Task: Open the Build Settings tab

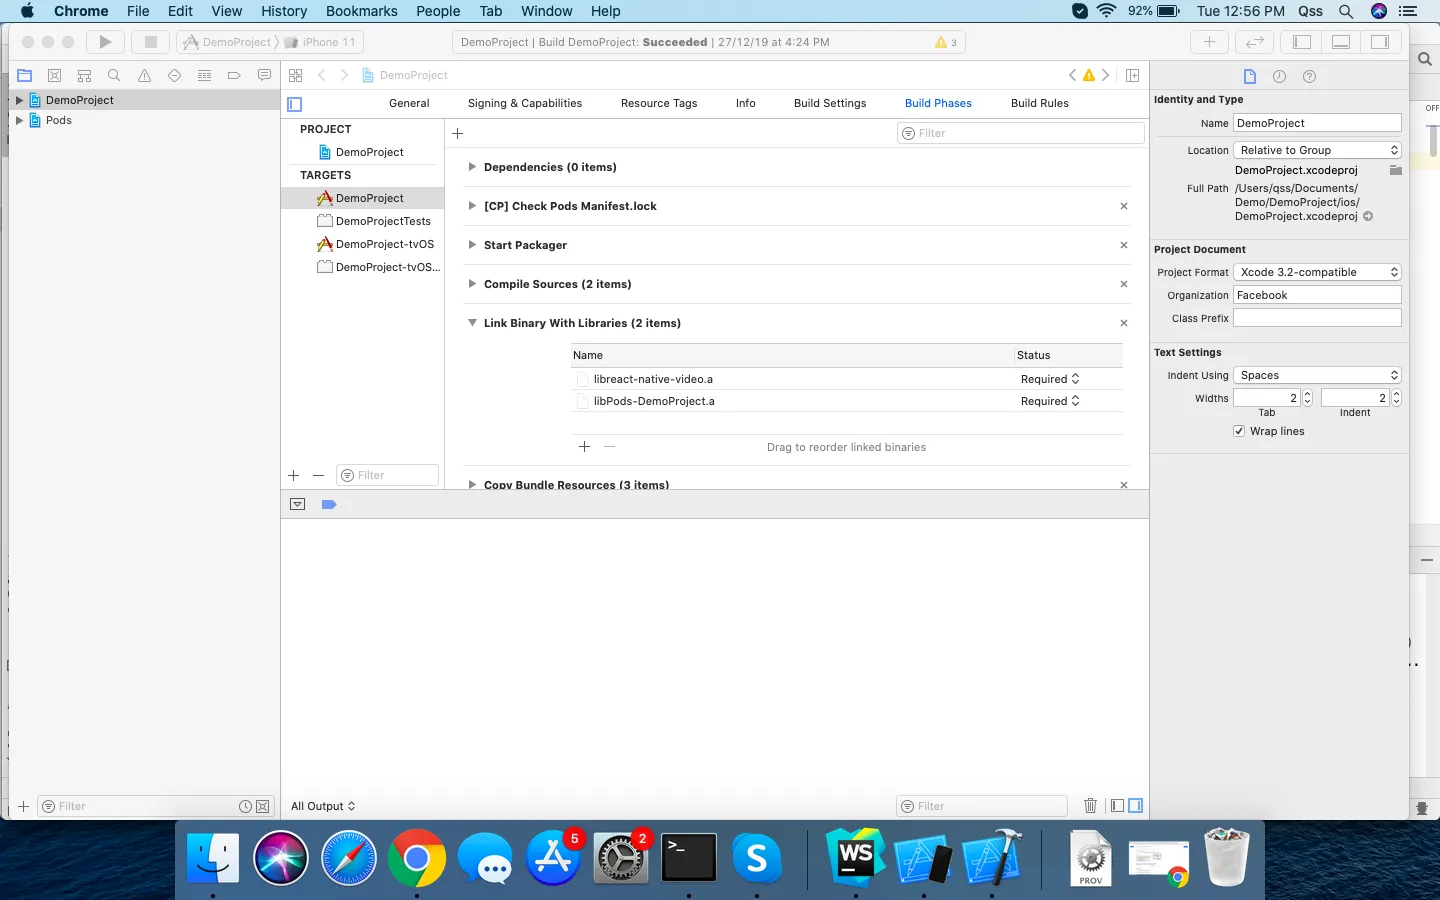Action: click(x=830, y=103)
